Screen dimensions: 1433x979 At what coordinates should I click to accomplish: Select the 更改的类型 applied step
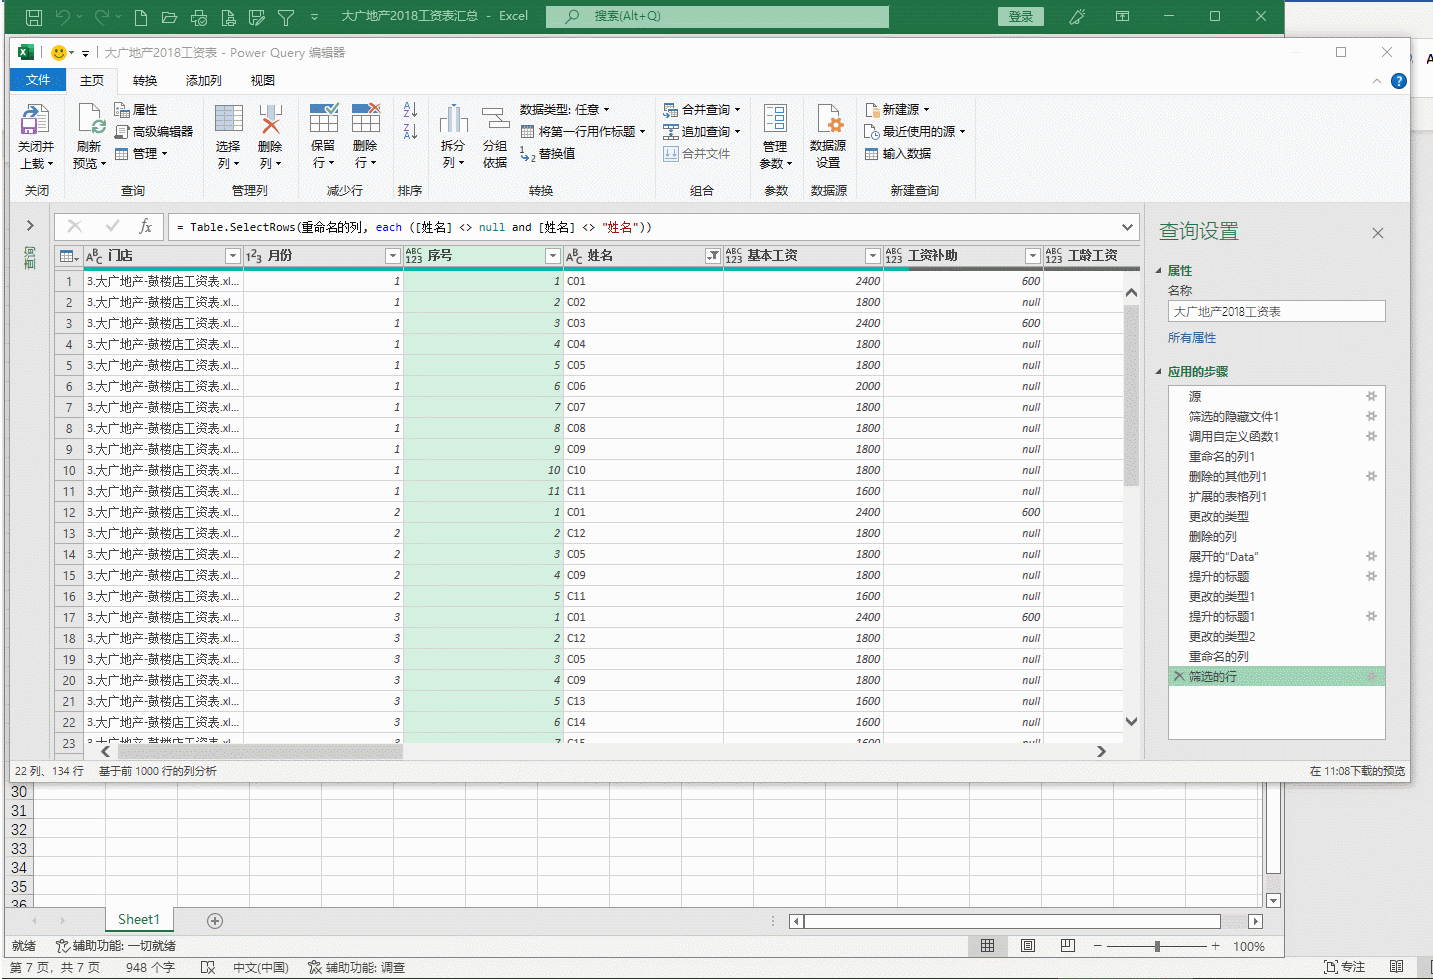coord(1218,517)
